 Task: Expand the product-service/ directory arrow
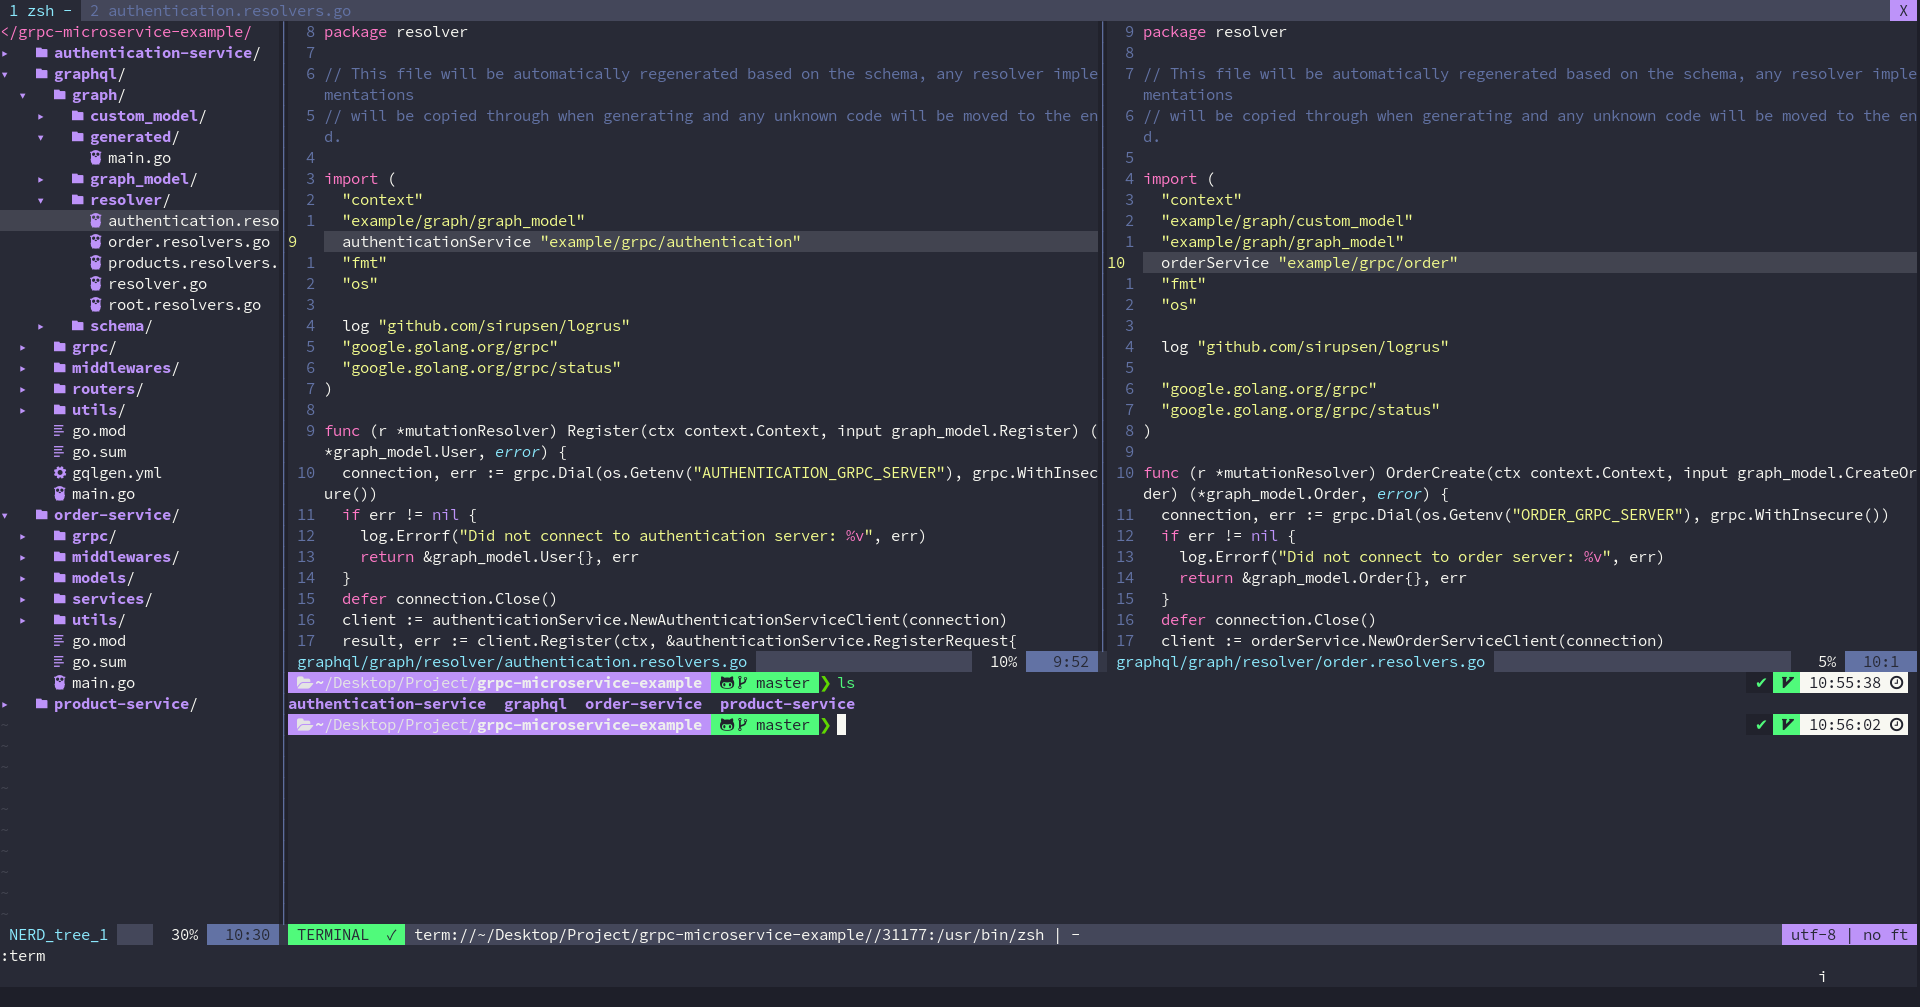tap(5, 704)
